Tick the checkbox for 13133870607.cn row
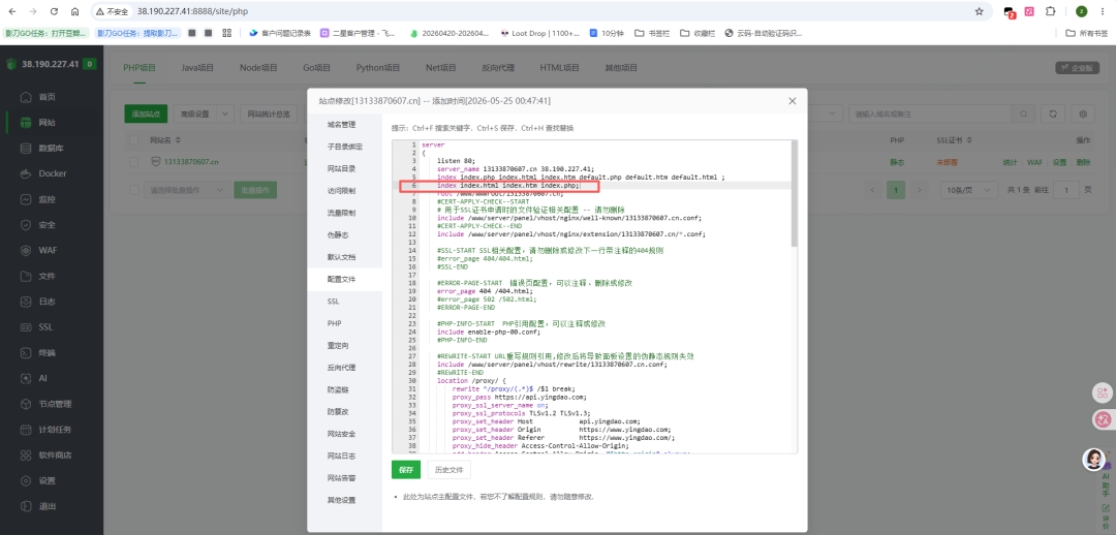Image resolution: width=1116 pixels, height=535 pixels. pyautogui.click(x=134, y=162)
